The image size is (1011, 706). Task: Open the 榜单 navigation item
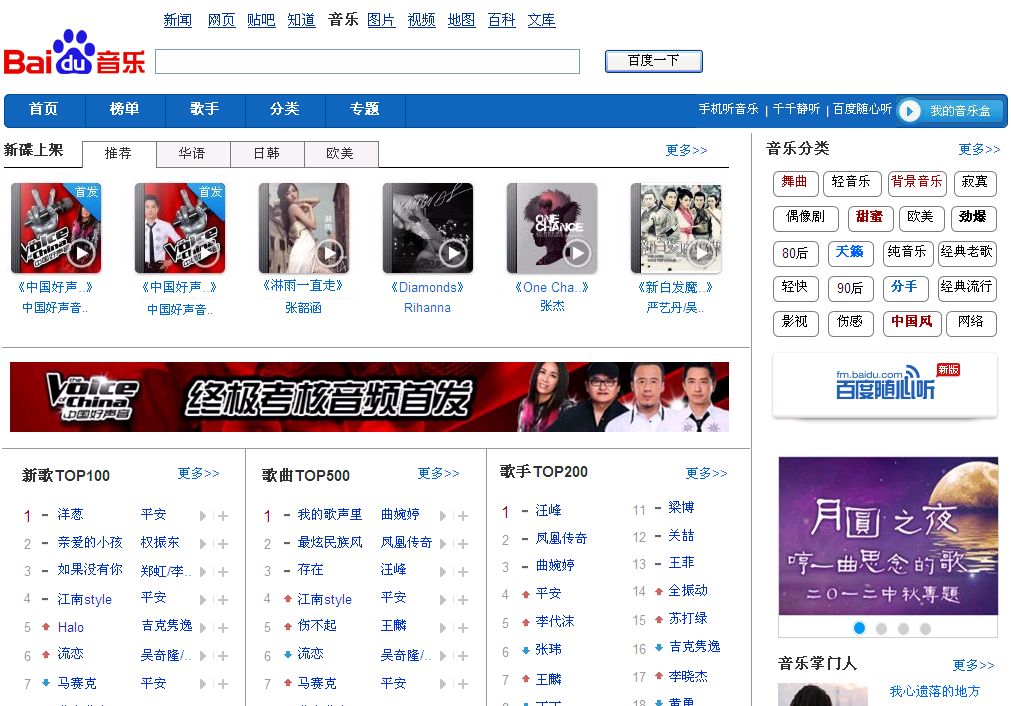tap(124, 109)
